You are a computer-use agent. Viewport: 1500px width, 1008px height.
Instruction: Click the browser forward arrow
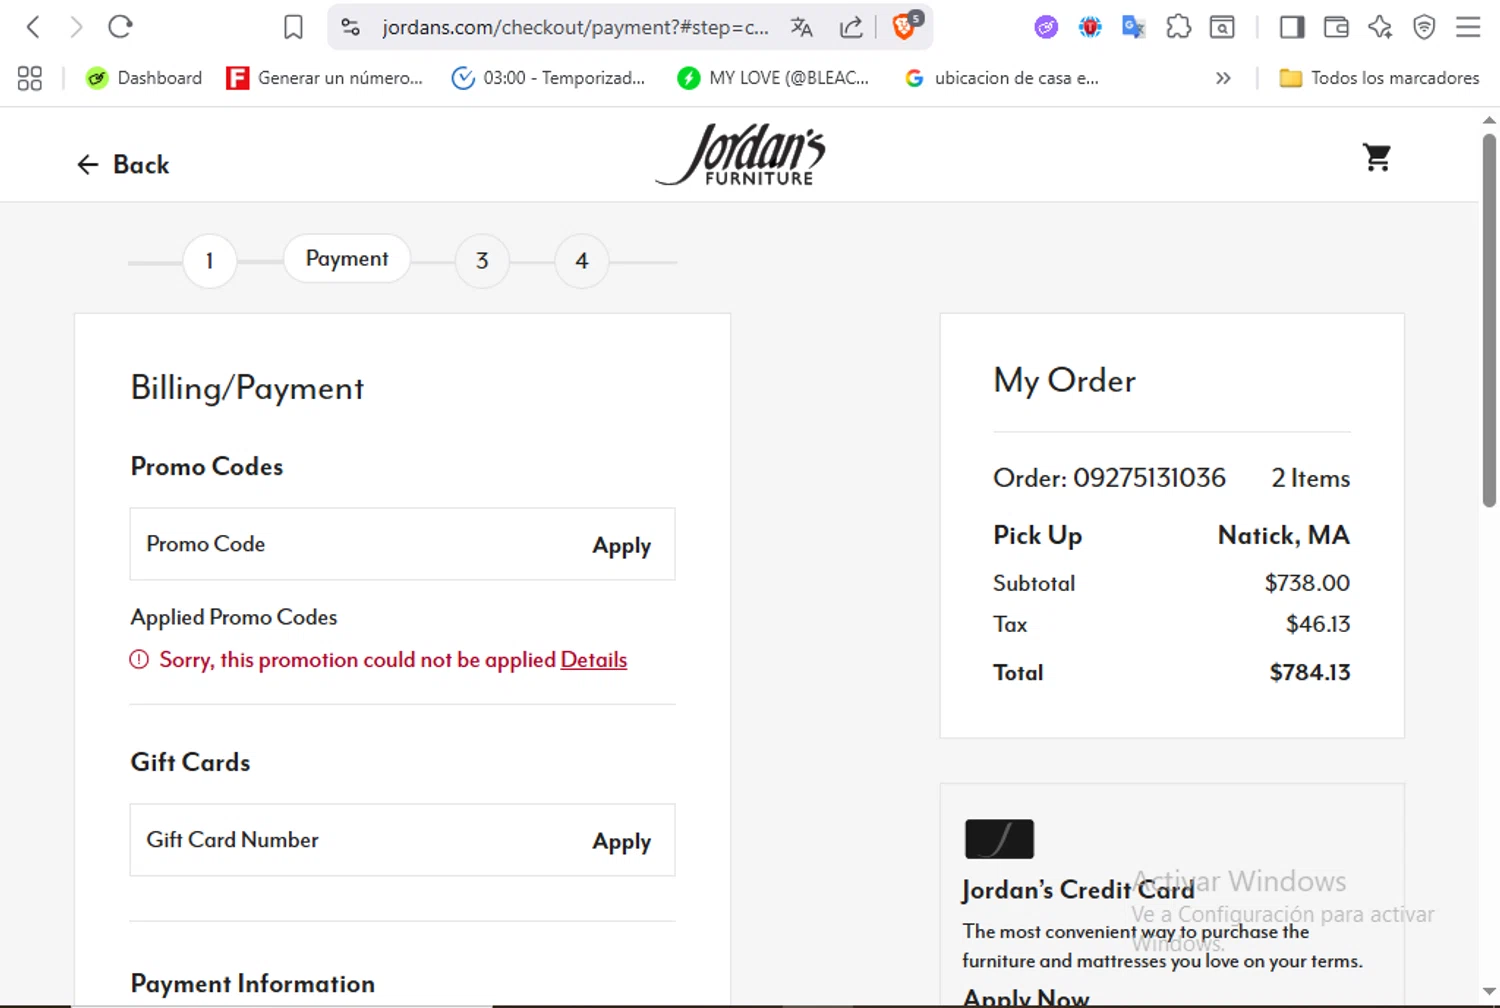(x=76, y=27)
